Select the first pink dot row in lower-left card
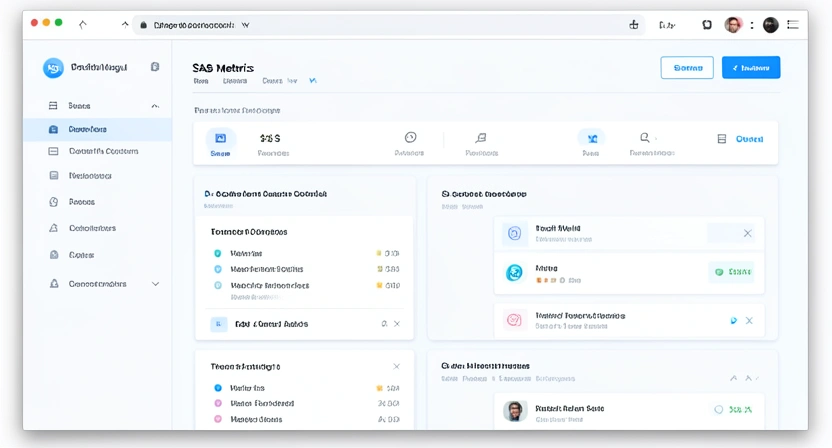This screenshot has width=832, height=448. coord(305,403)
